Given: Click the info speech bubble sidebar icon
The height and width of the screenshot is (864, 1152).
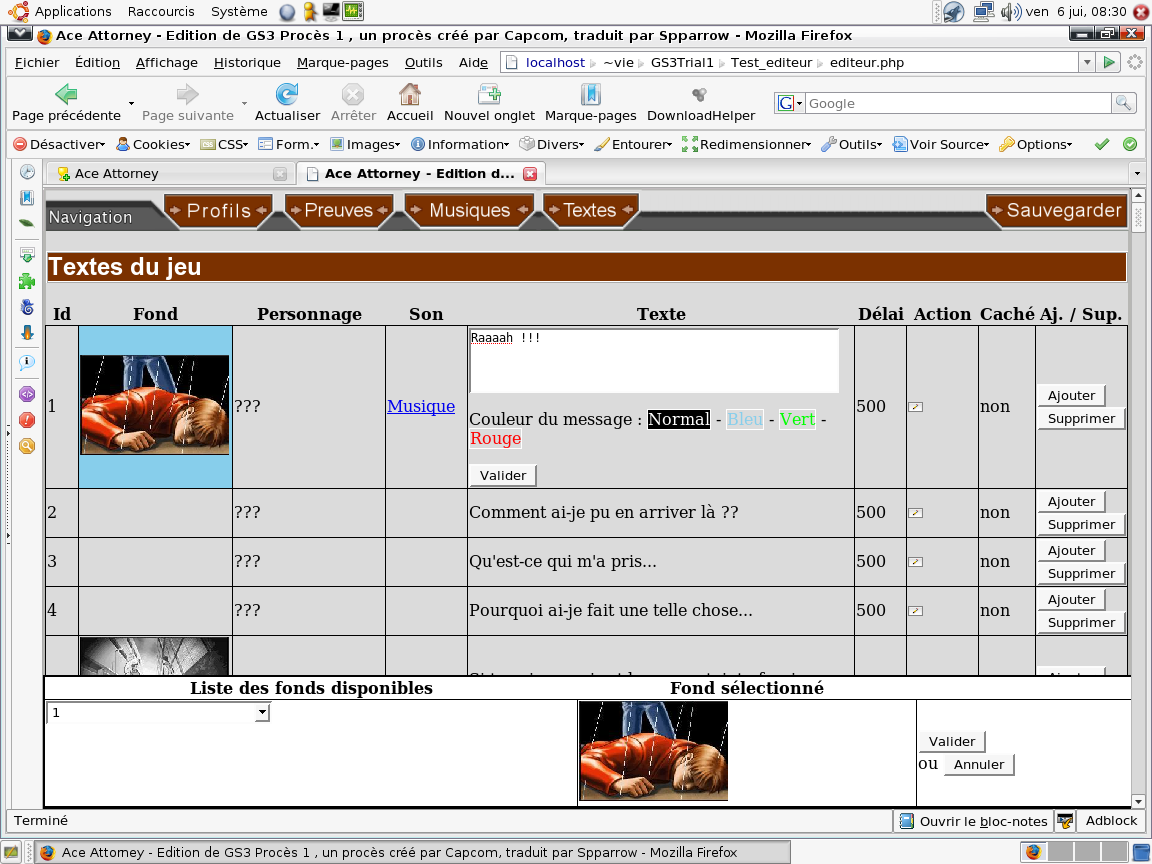Looking at the screenshot, I should tap(27, 362).
